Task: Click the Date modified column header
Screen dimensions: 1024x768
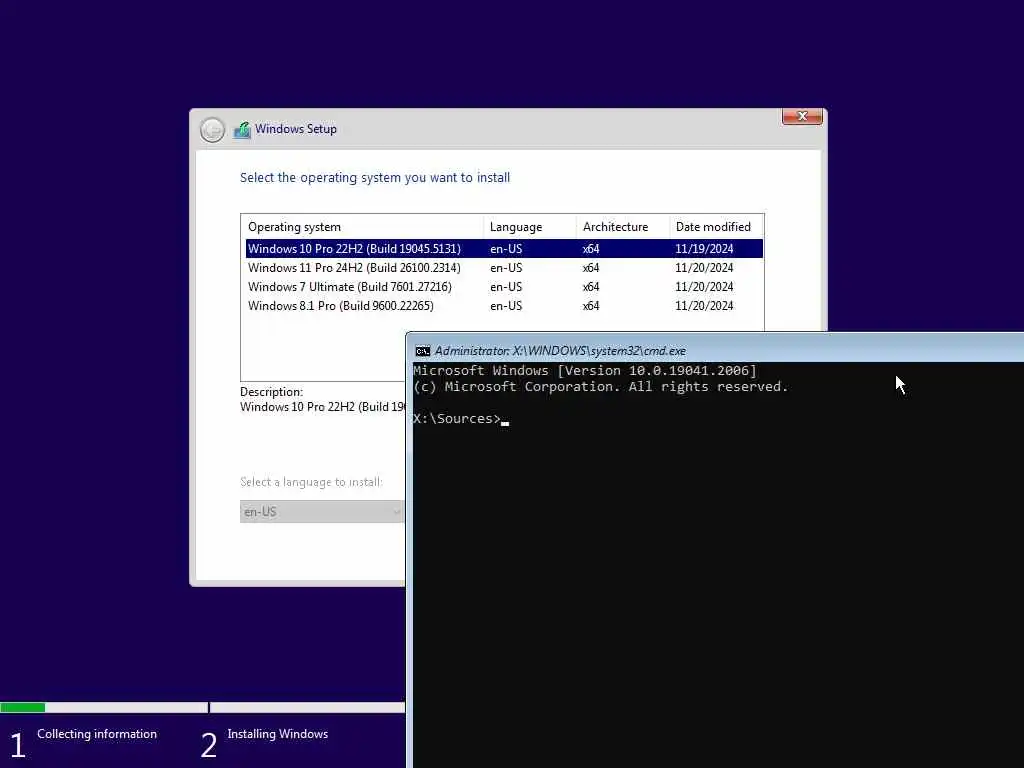Action: click(716, 227)
